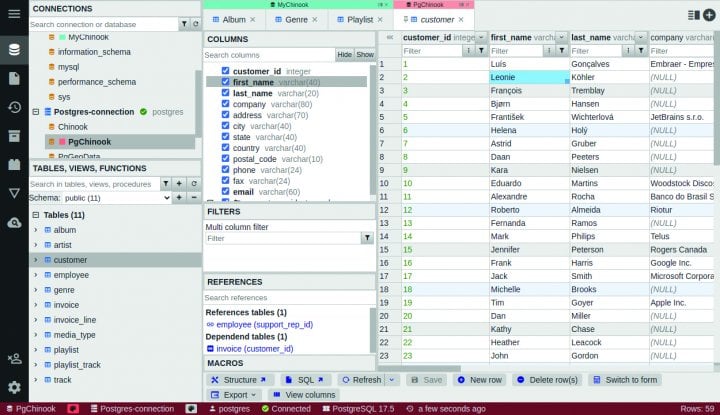Open the Schema public dropdown
Screen dimensions: 720x415
(x=116, y=198)
